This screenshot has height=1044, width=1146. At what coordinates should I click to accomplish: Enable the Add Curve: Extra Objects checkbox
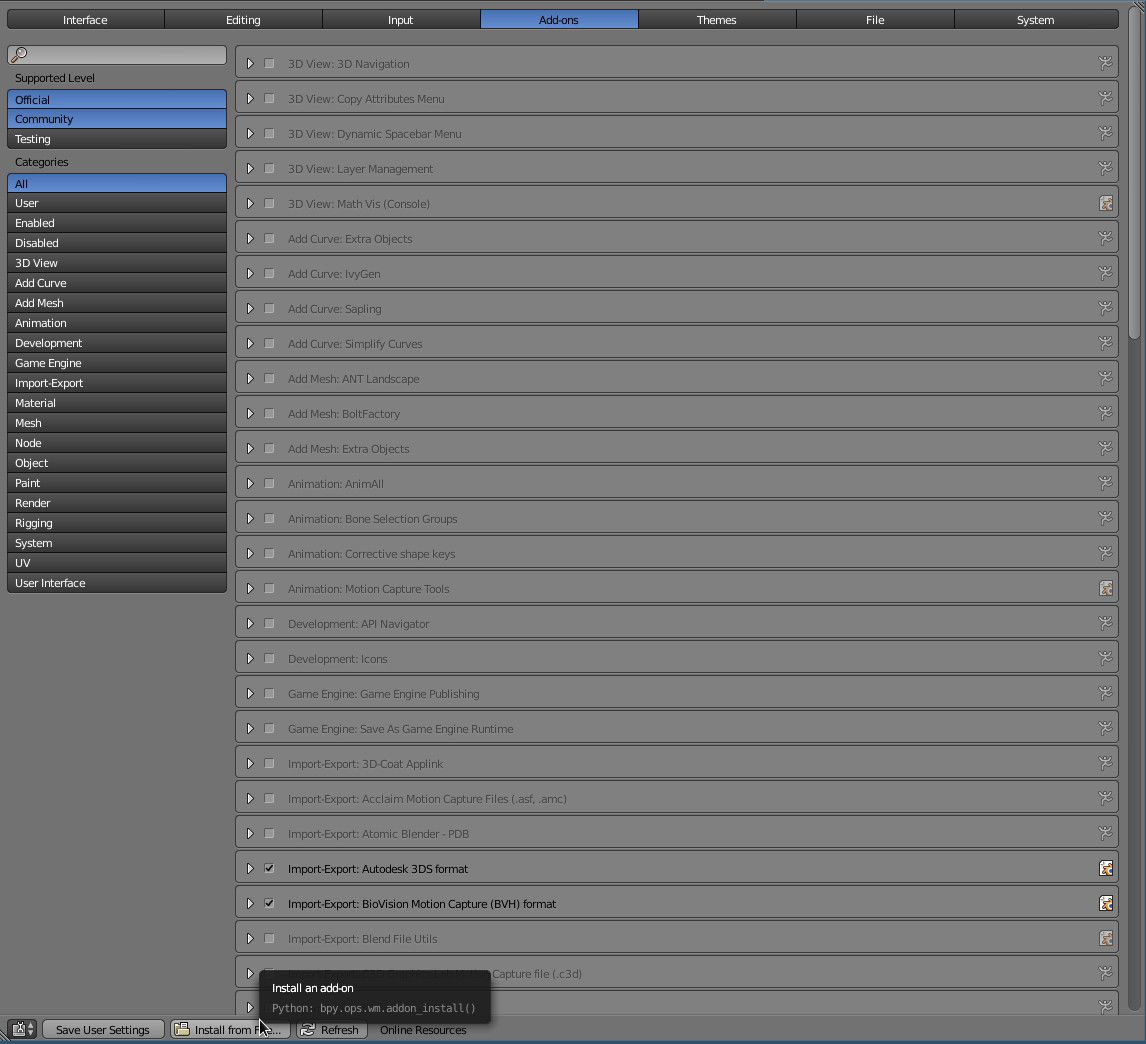tap(269, 239)
